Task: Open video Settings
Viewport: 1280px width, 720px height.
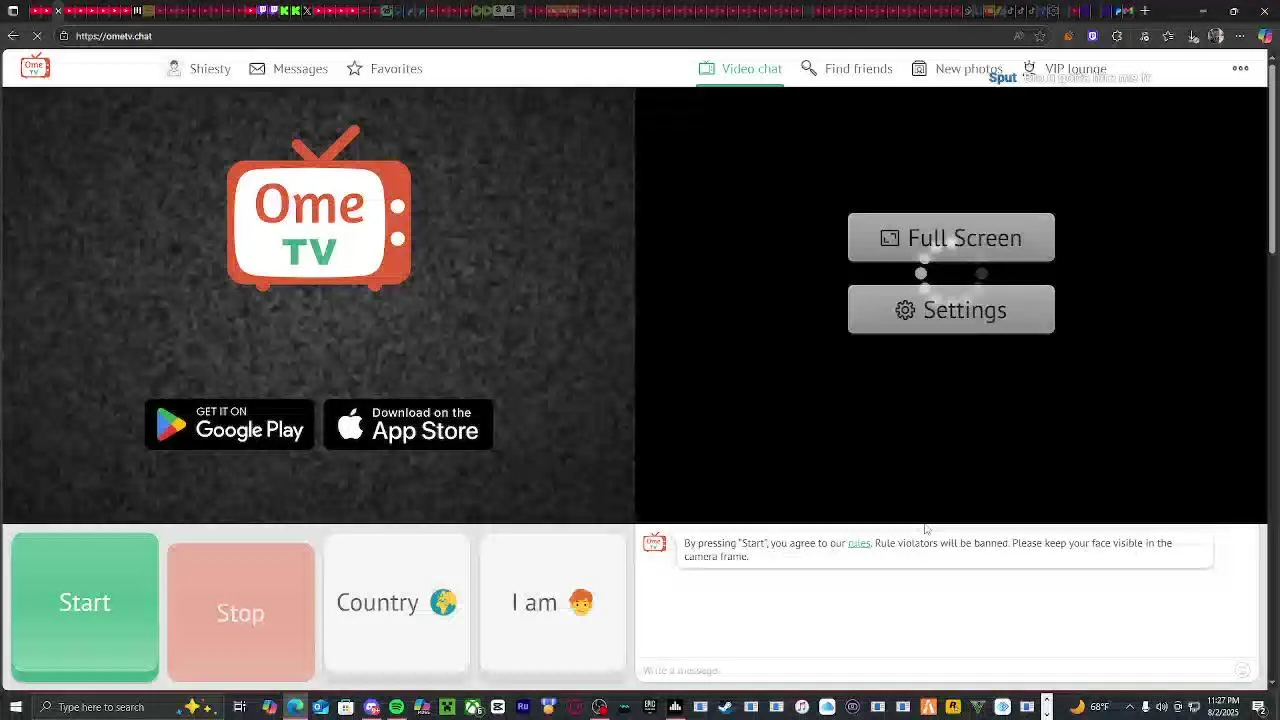Action: (951, 309)
